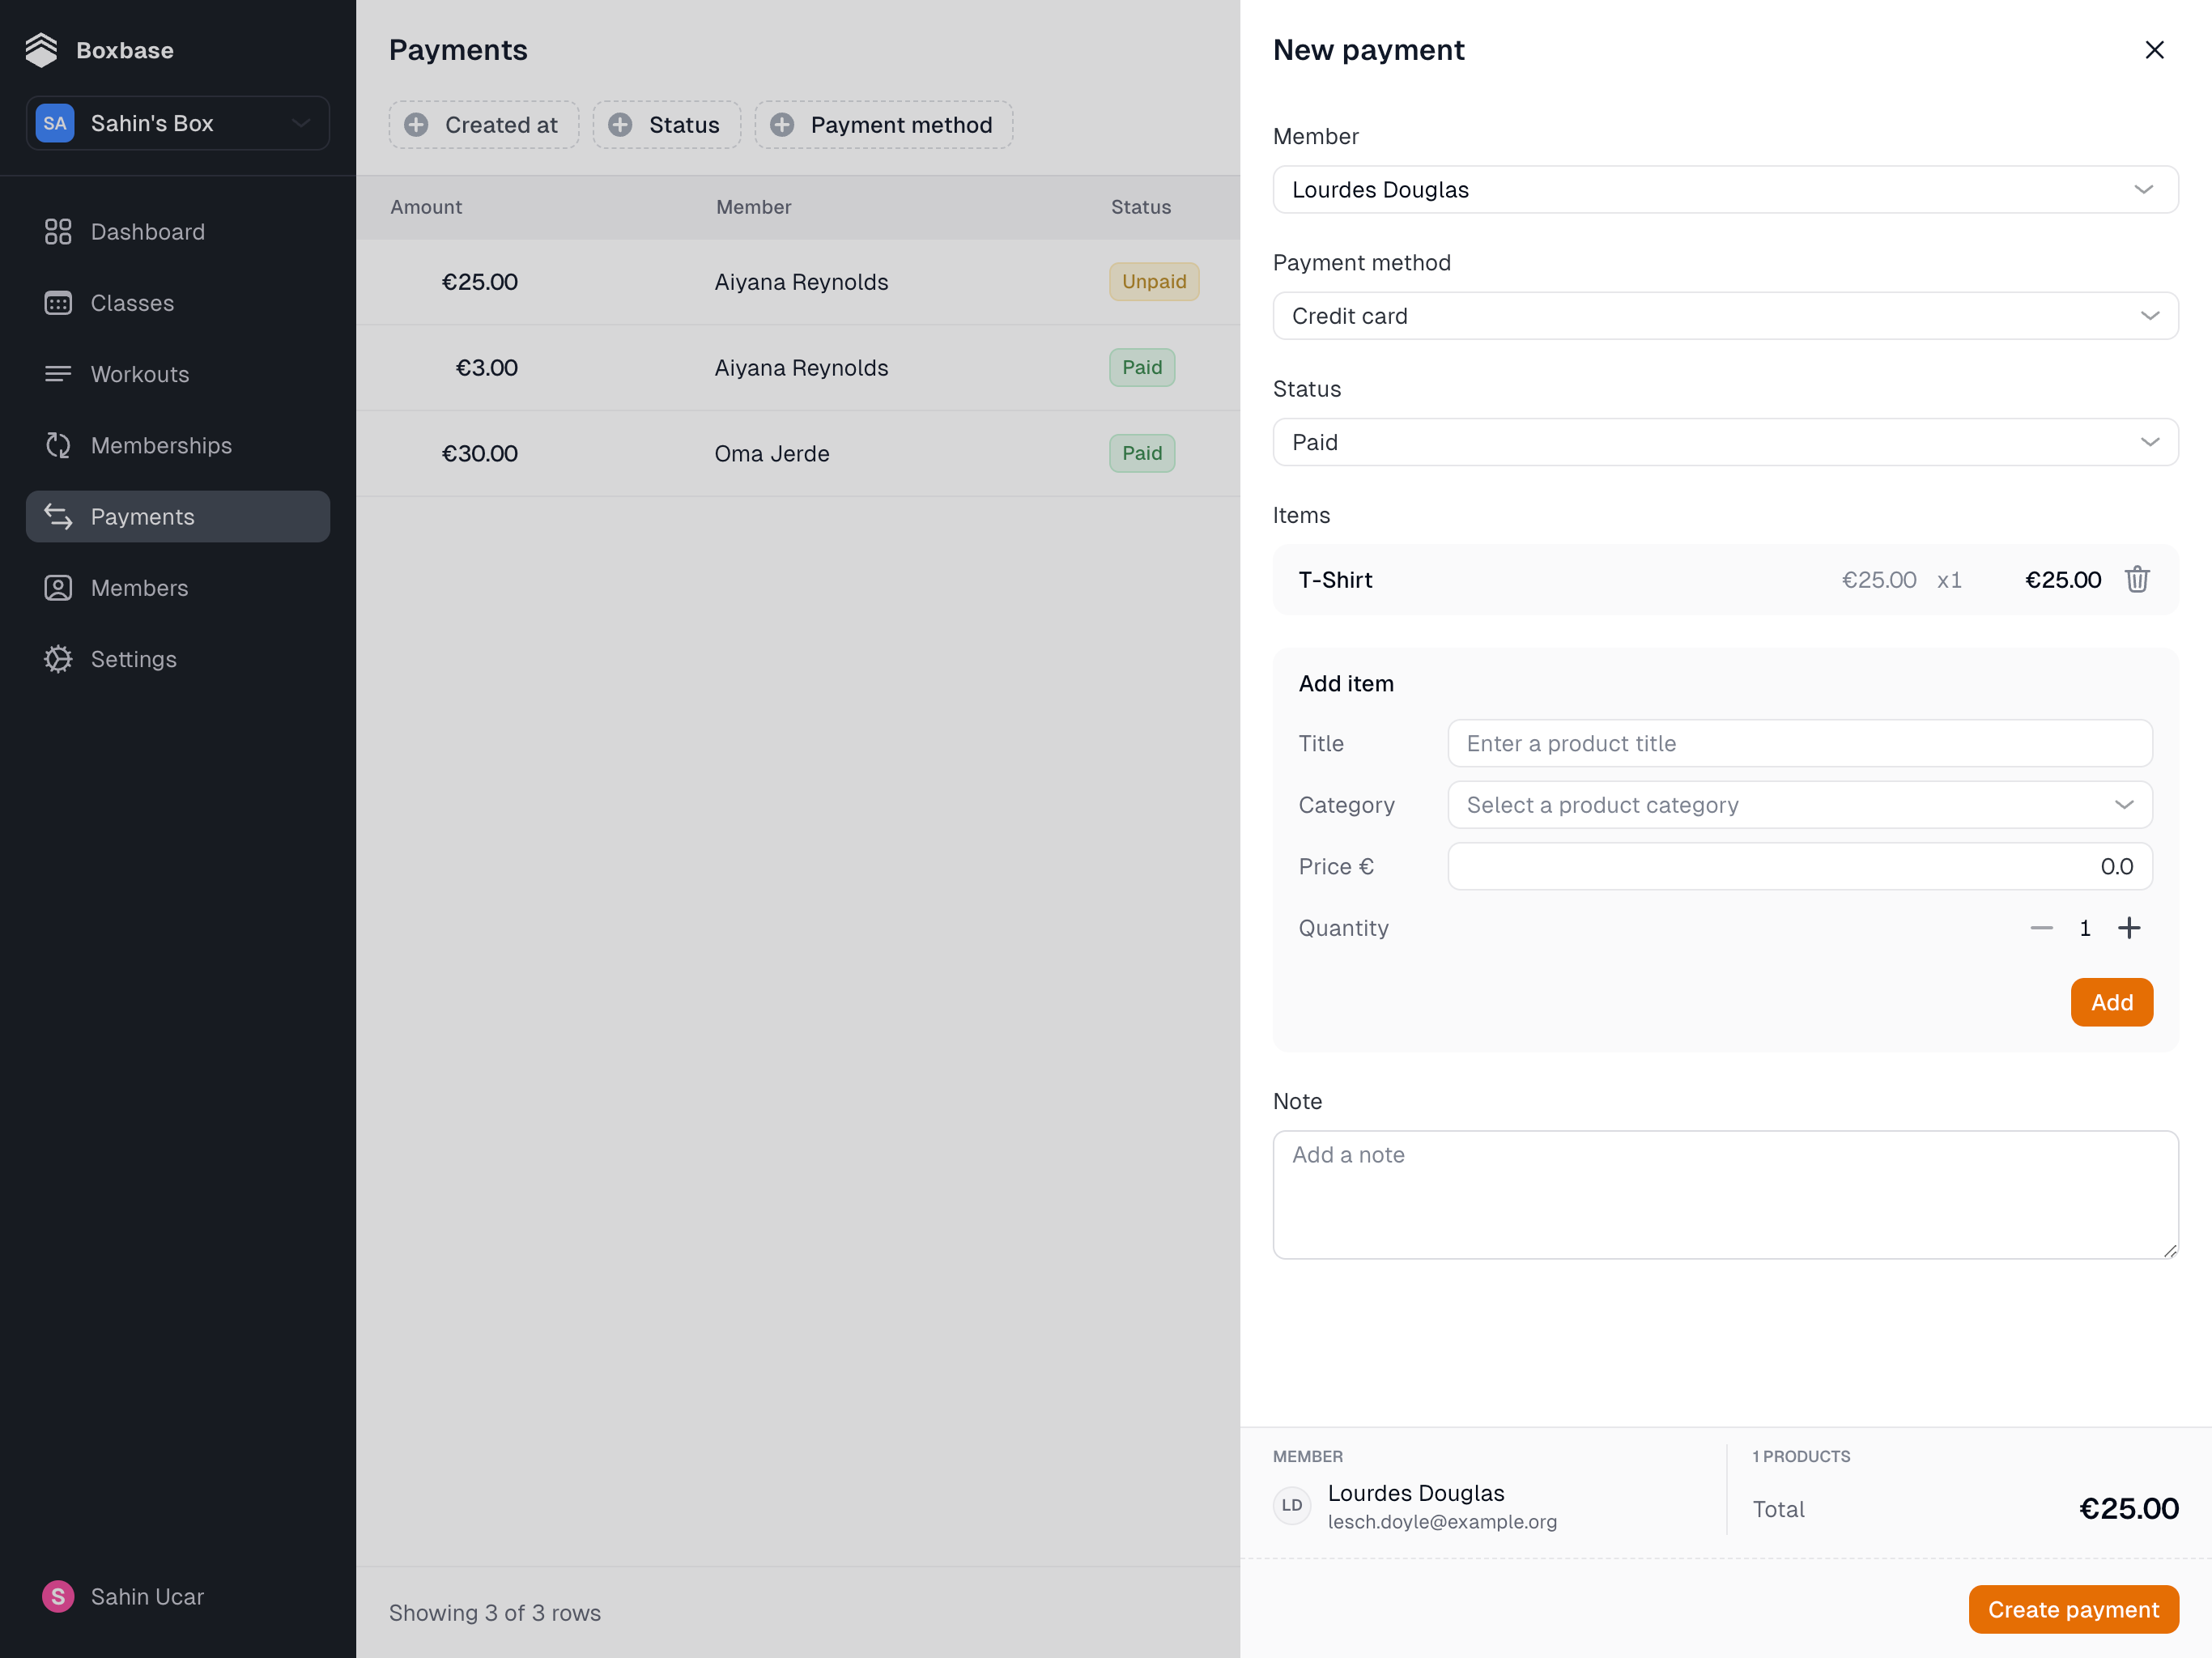Screen dimensions: 2212x1658
Task: Click the Boxbase logo
Action: tap(42, 49)
